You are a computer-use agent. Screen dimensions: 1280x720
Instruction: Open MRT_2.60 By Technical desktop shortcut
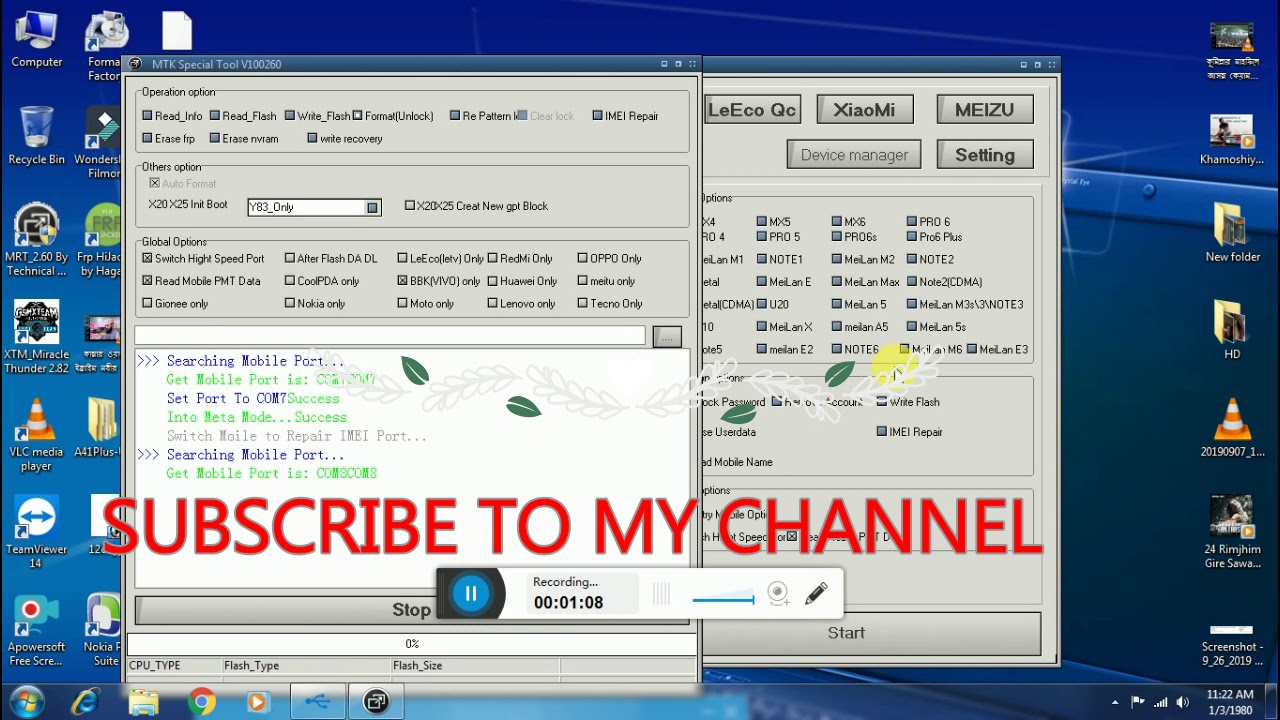[x=36, y=240]
